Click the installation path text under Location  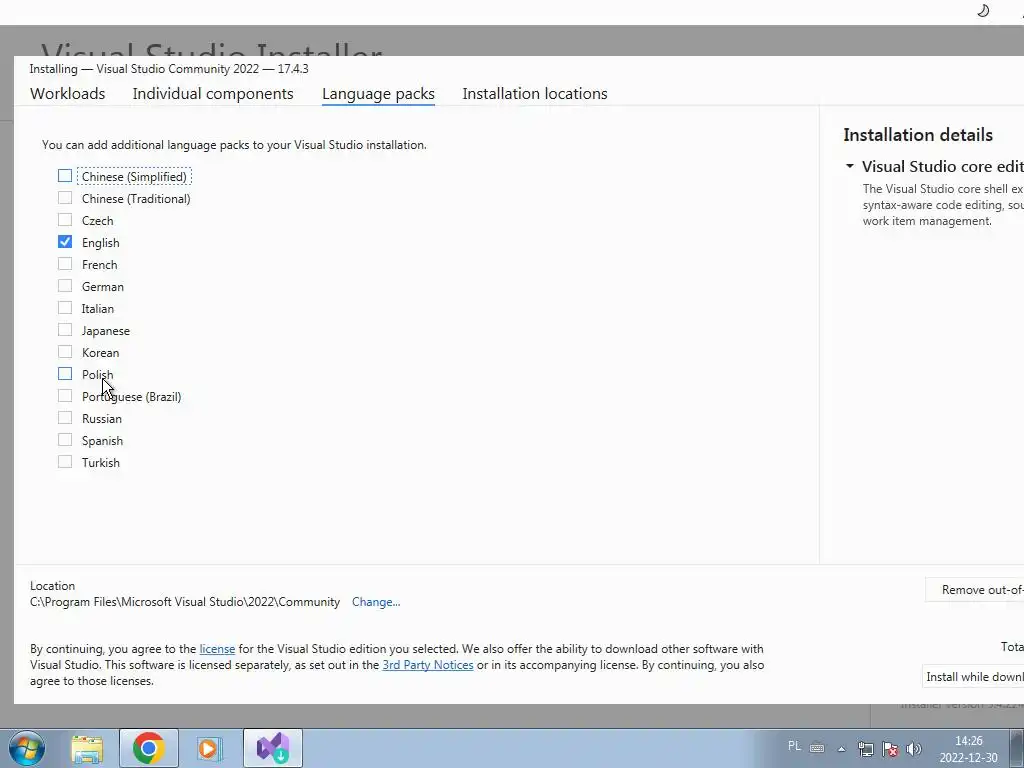point(185,602)
